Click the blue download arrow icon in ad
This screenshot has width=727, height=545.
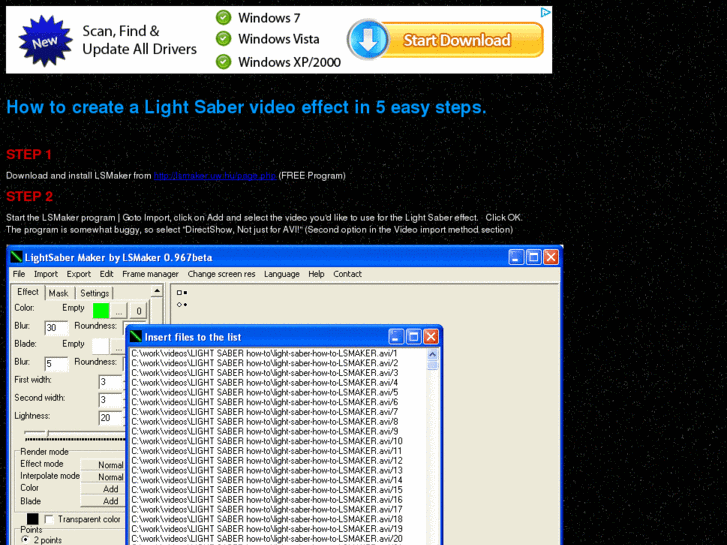click(x=368, y=40)
